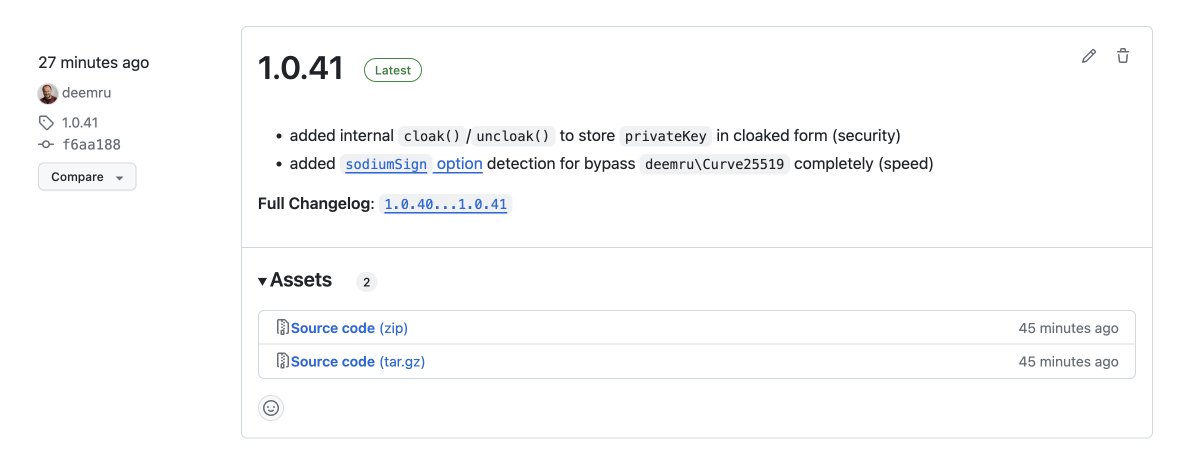The height and width of the screenshot is (460, 1200).
Task: Click the privateKey code text
Action: coord(666,136)
